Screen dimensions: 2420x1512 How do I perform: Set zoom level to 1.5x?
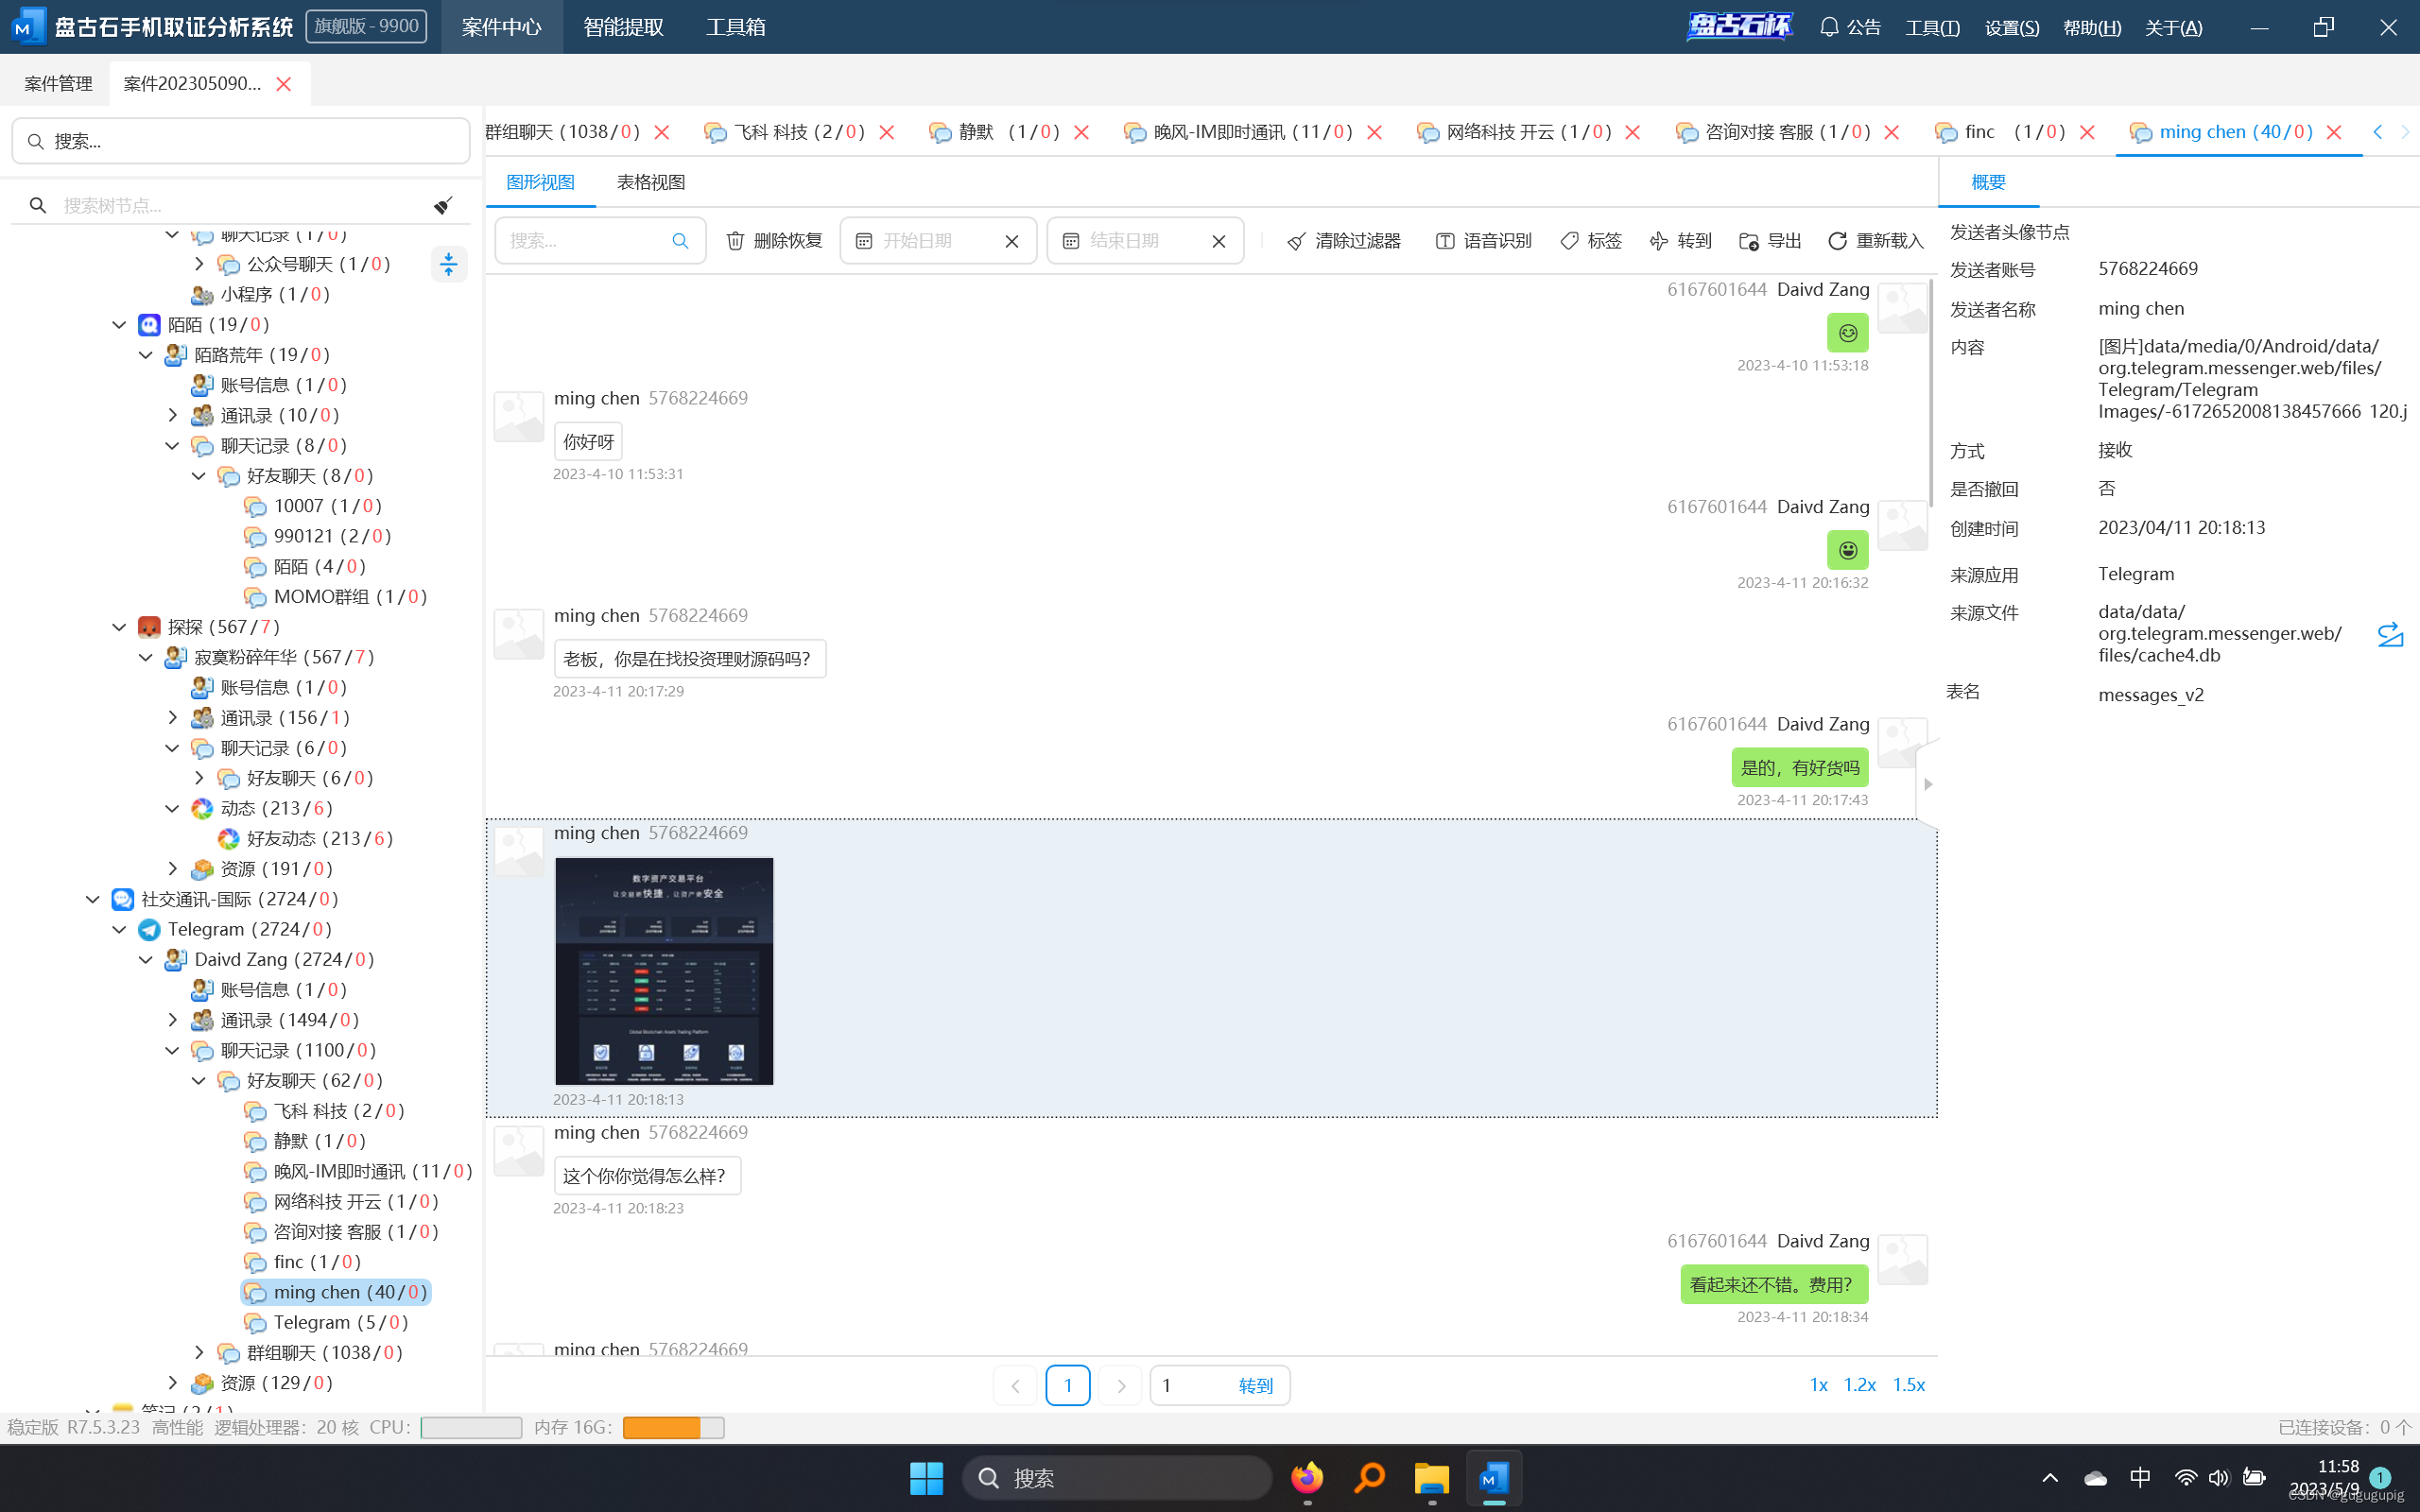click(x=1908, y=1385)
